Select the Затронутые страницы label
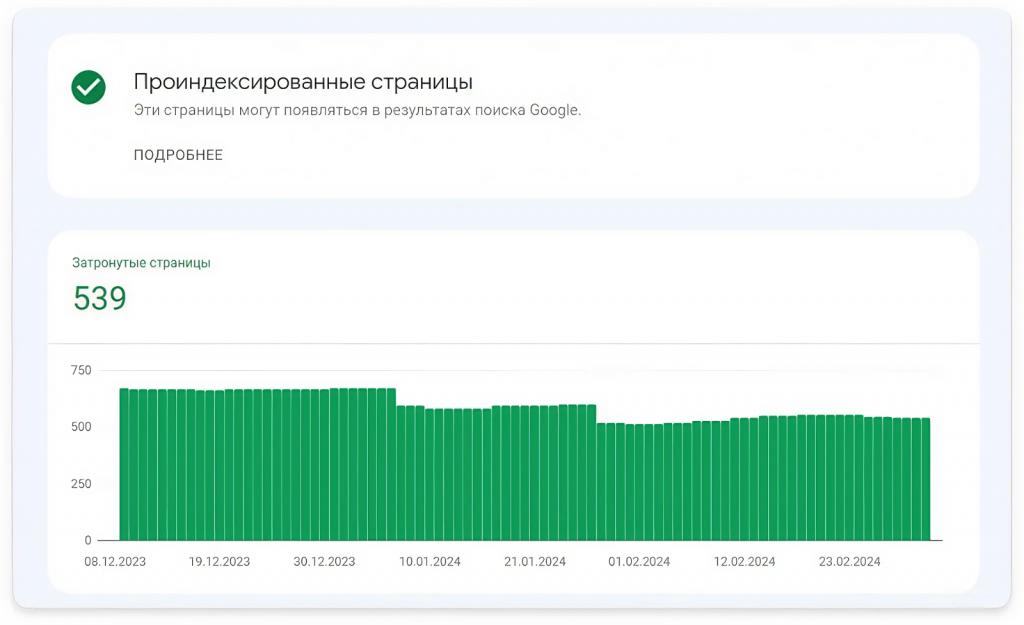1024x625 pixels. [x=141, y=263]
